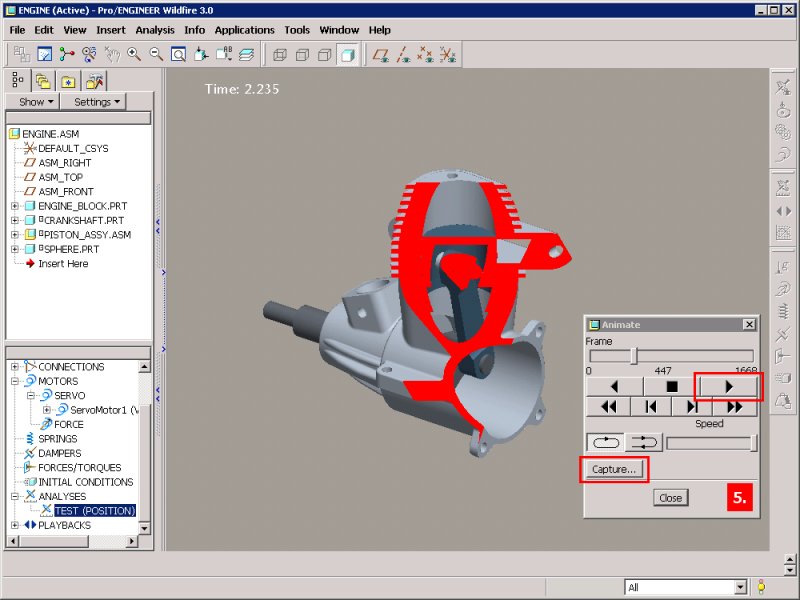Click the cam-follower icon in the mechanism toolbar

[x=783, y=110]
